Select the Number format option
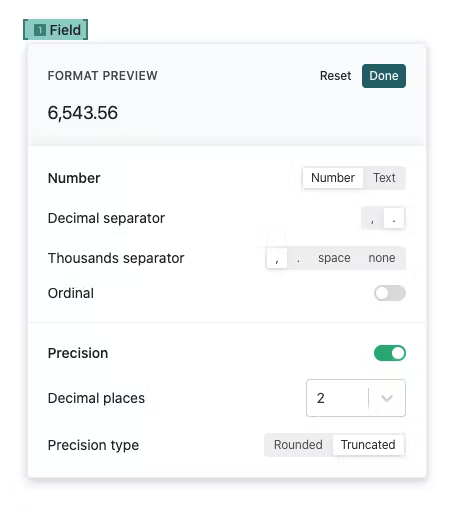This screenshot has width=469, height=523. pos(333,178)
